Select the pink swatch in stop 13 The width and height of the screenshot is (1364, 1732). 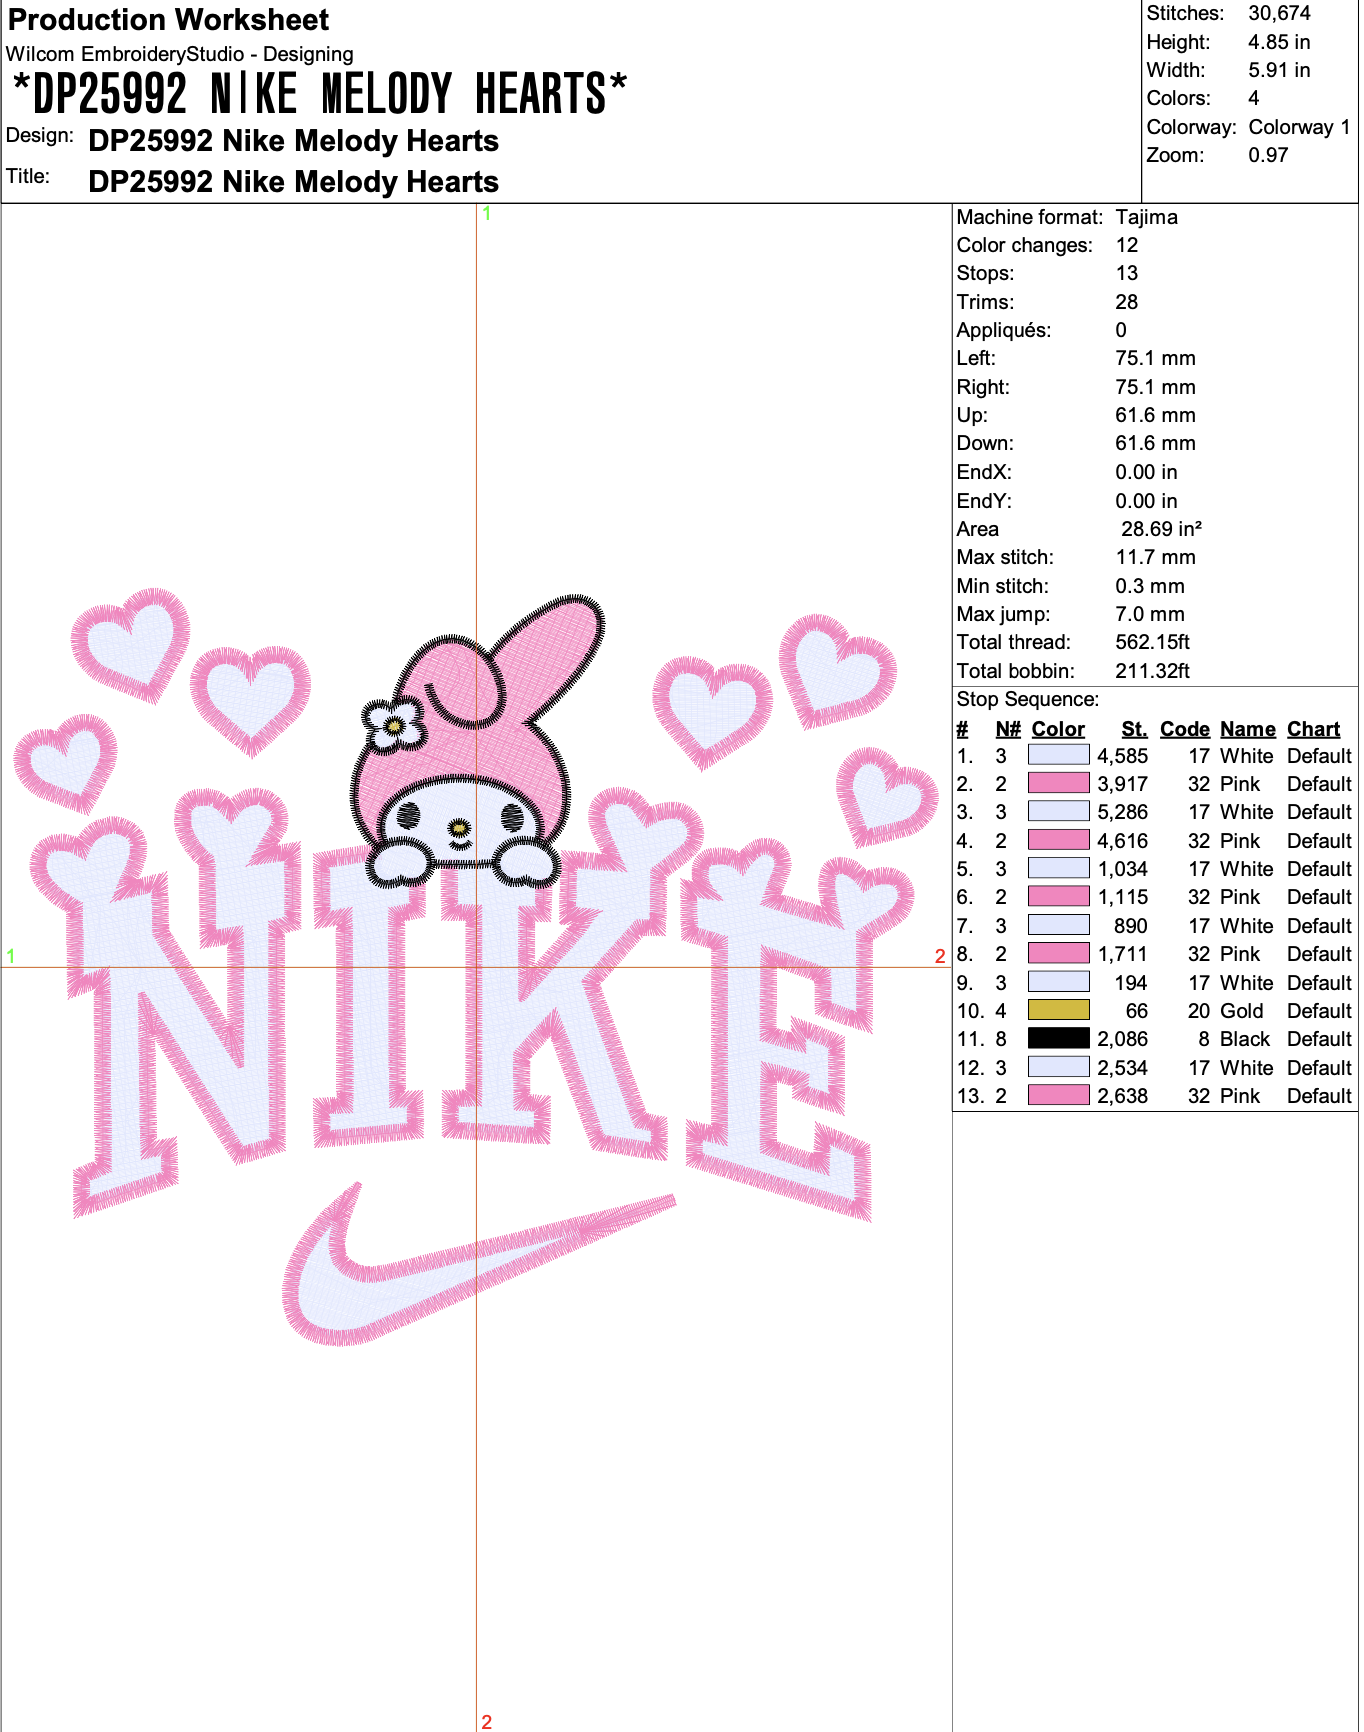point(1058,1095)
